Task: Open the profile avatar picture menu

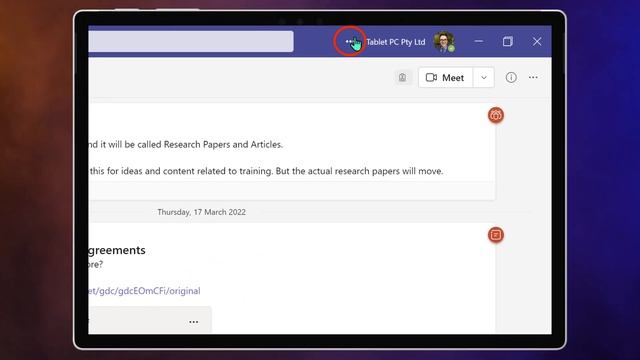Action: pos(444,42)
